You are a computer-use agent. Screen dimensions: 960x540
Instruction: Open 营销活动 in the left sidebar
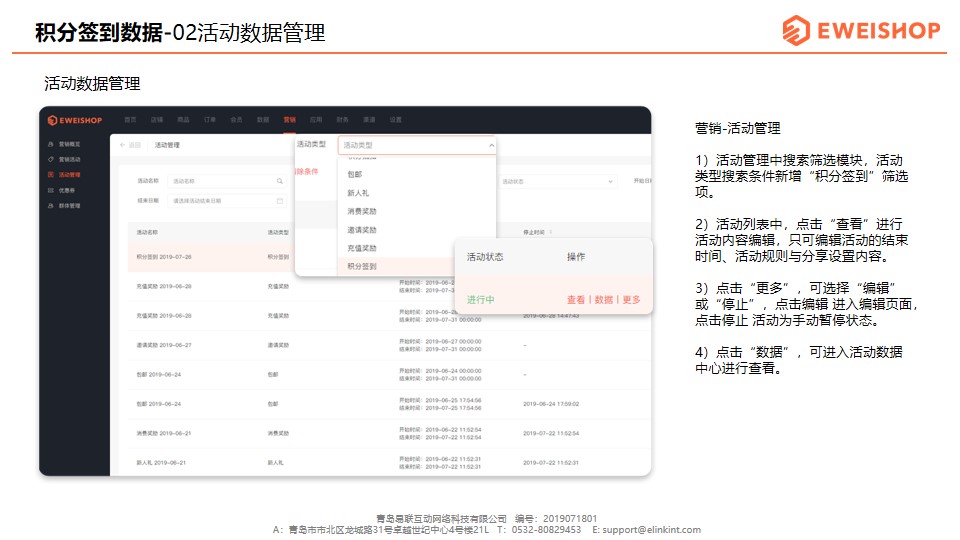click(69, 159)
